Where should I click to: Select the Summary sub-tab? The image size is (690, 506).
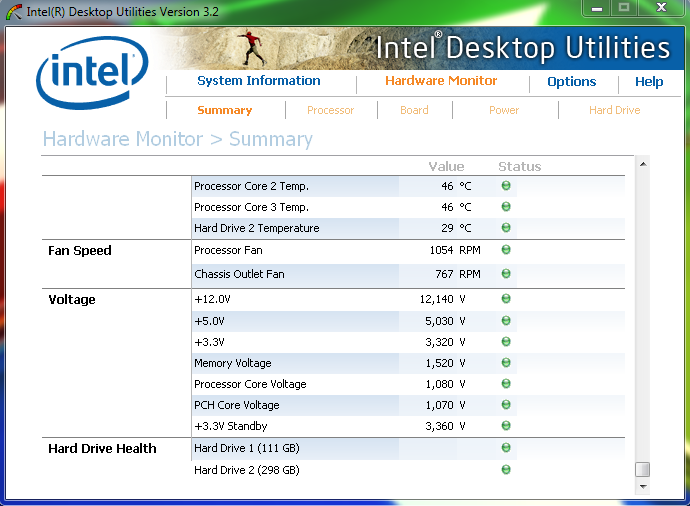click(x=224, y=110)
